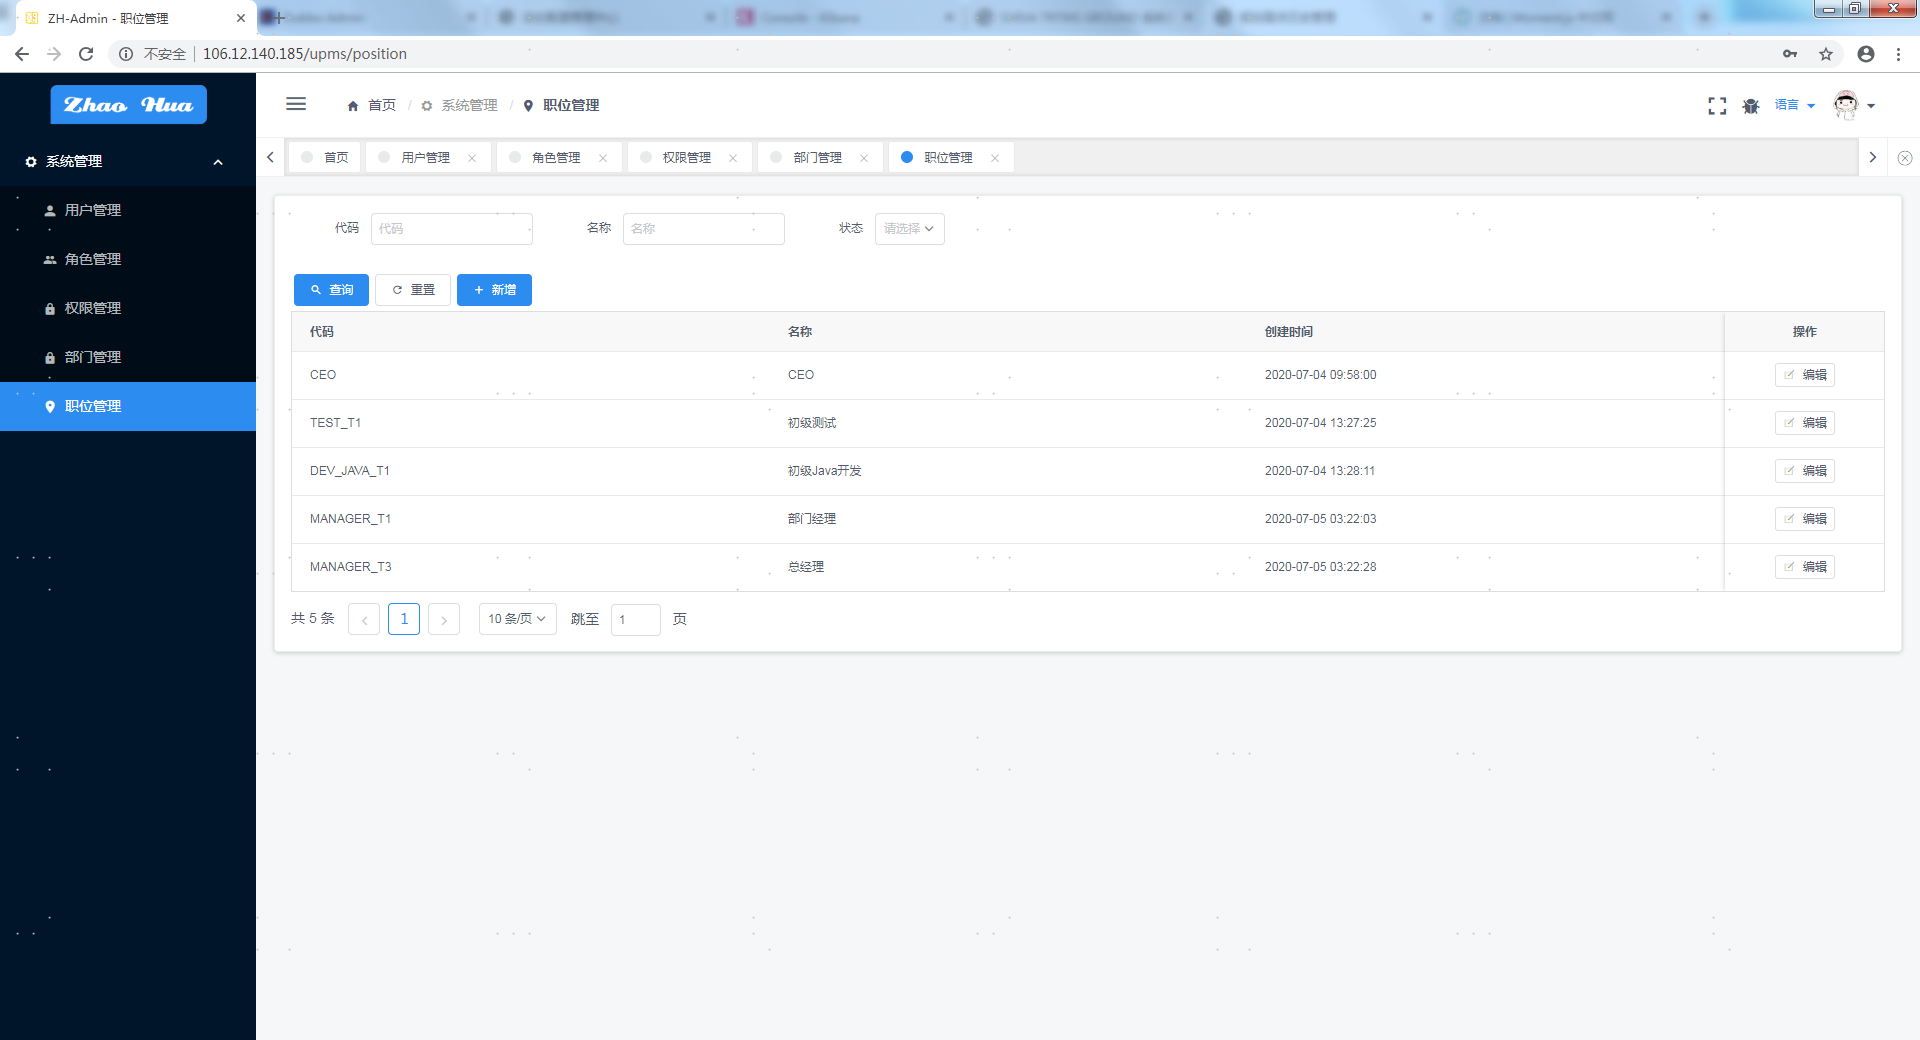Switch to the 部门管理 tab
This screenshot has width=1920, height=1040.
818,157
